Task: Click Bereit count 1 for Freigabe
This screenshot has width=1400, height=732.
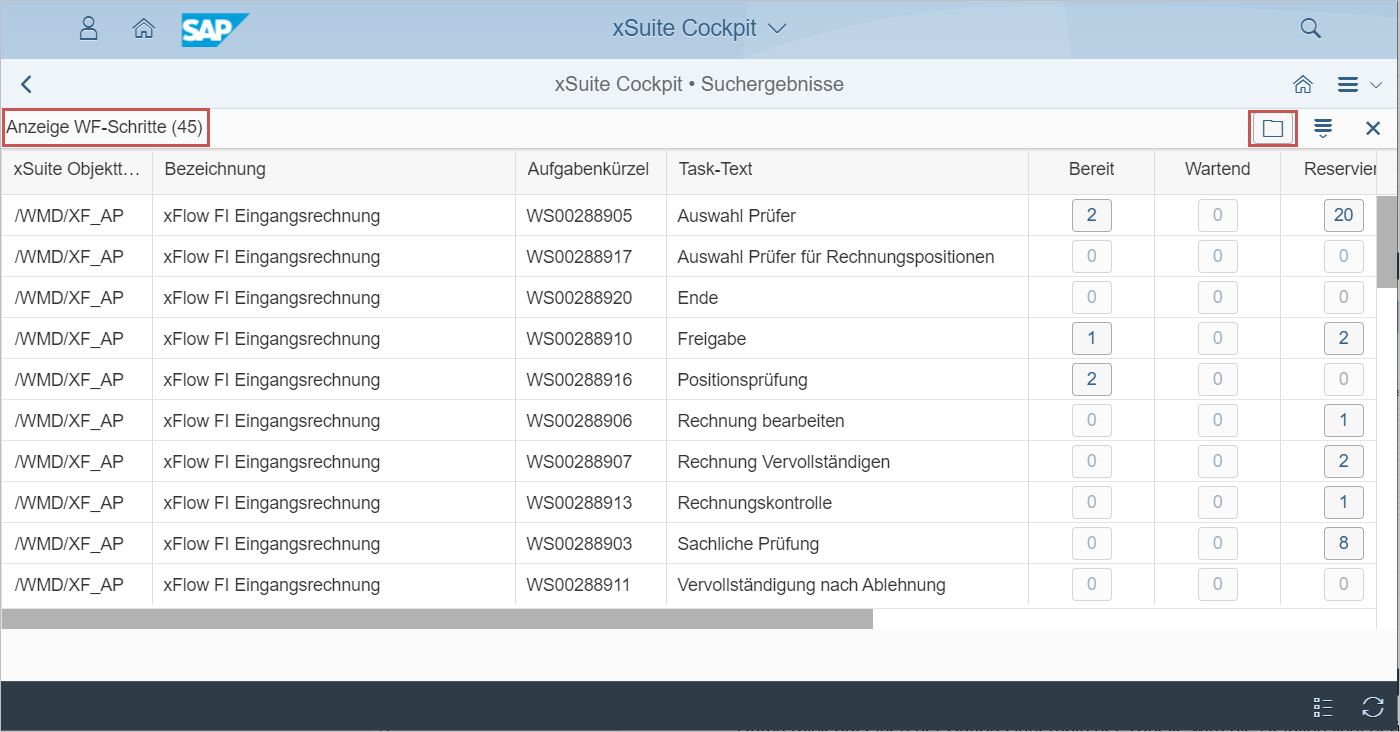Action: [x=1091, y=338]
